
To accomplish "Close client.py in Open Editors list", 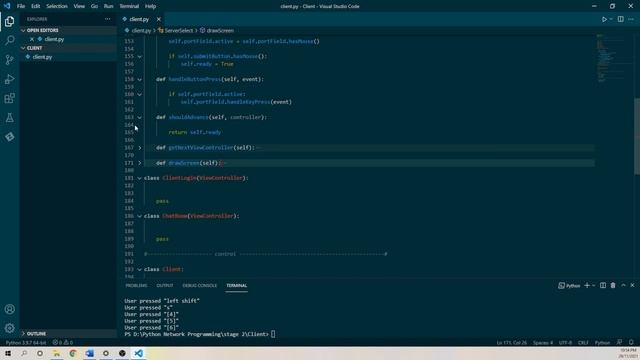I will point(32,39).
